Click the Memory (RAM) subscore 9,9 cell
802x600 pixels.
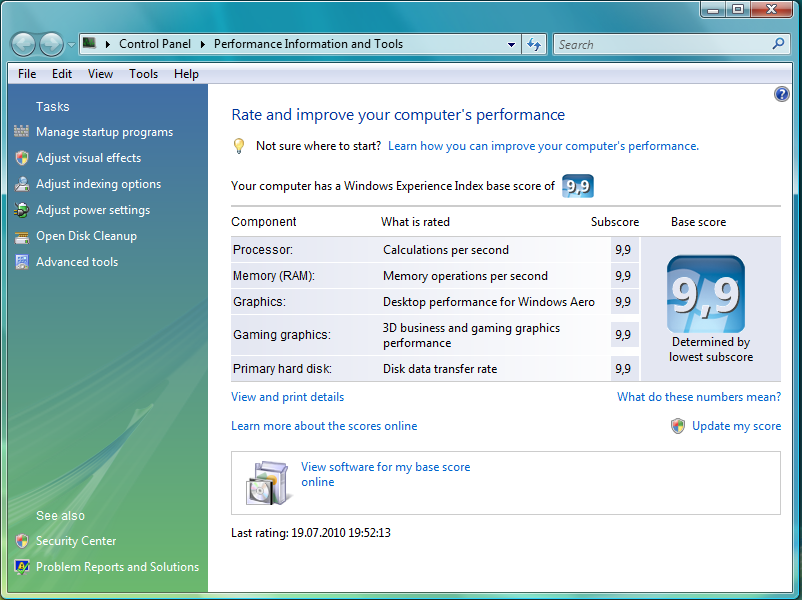(x=623, y=276)
